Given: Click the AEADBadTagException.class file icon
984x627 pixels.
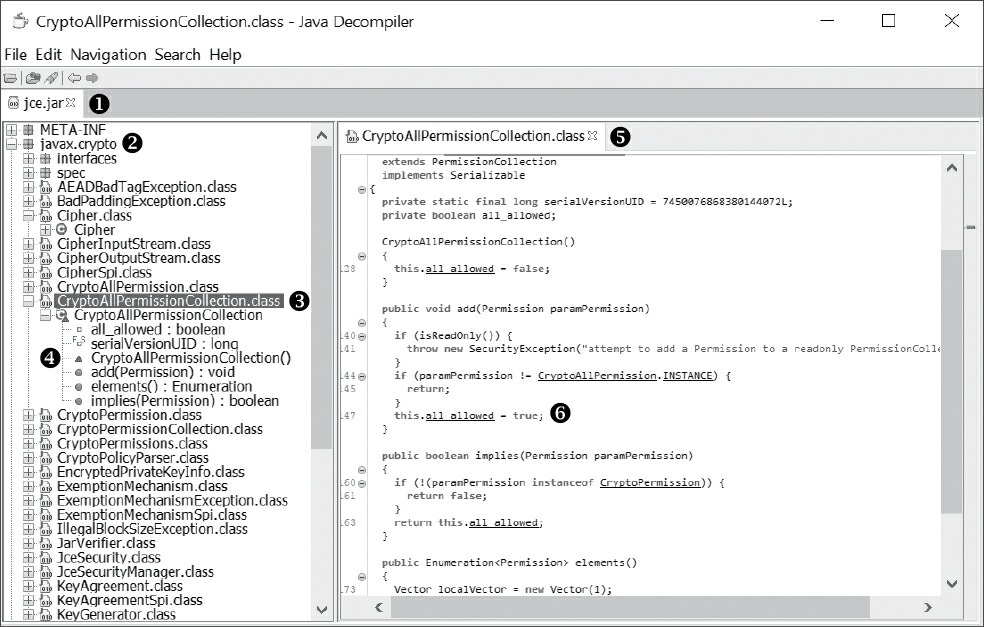Looking at the screenshot, I should pos(46,187).
